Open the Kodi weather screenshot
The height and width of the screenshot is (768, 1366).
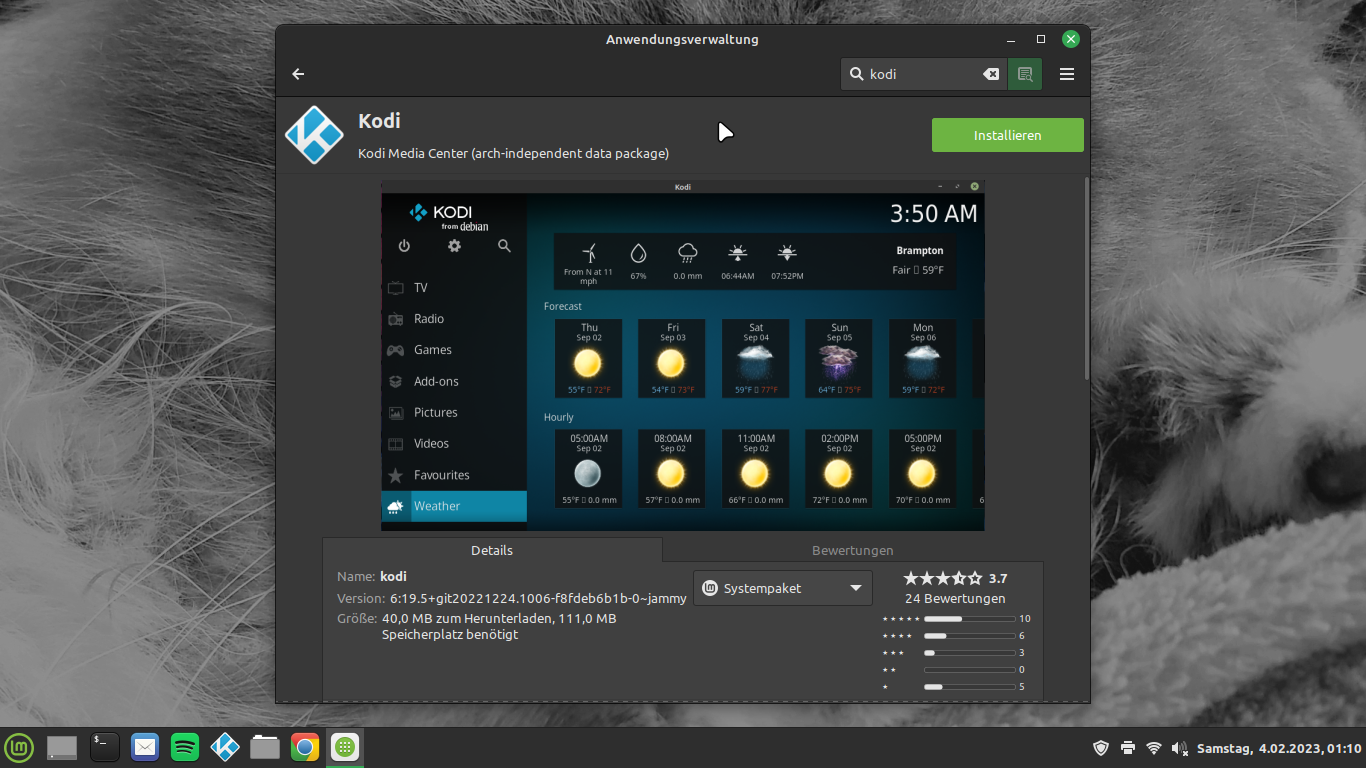pyautogui.click(x=683, y=355)
